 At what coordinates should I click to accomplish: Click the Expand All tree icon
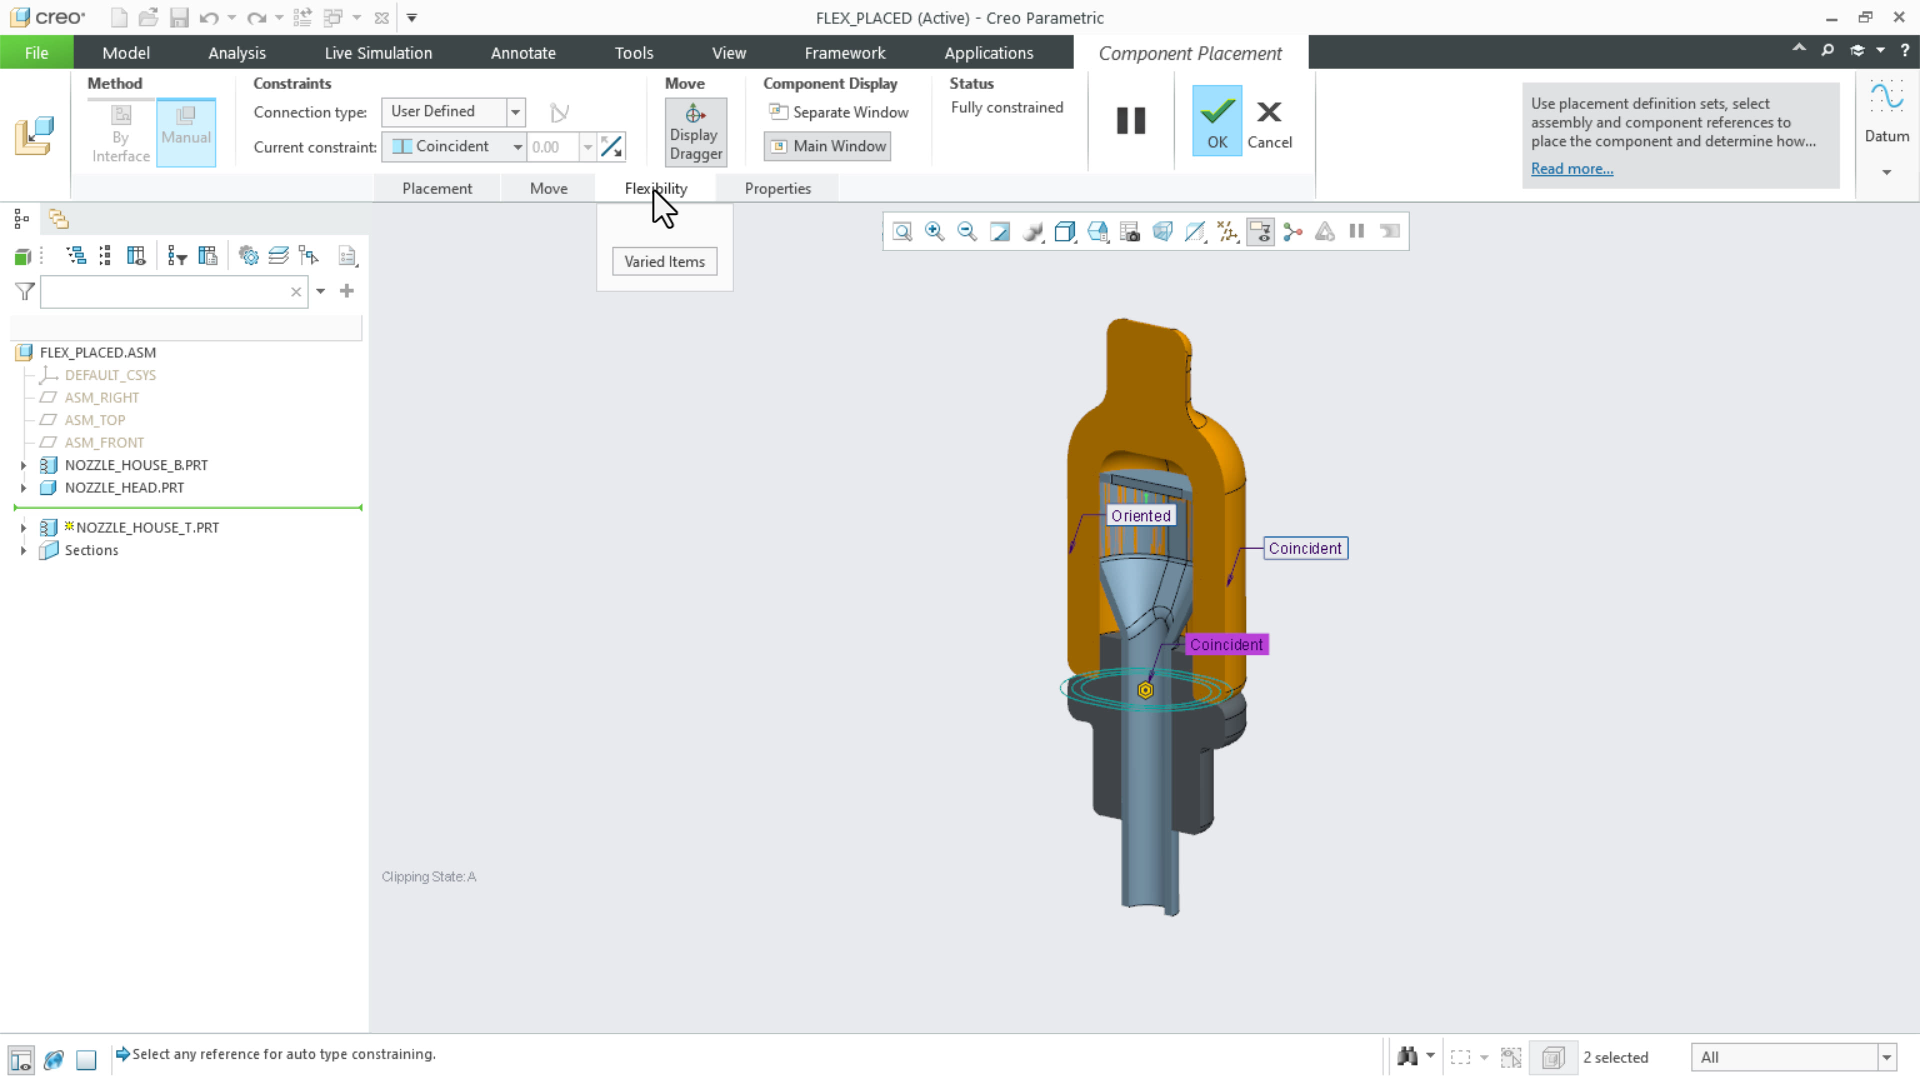tap(76, 256)
